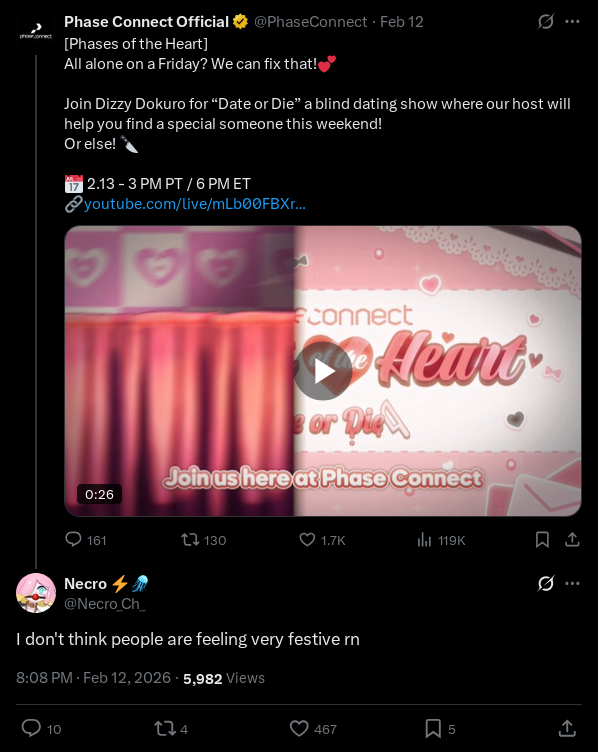Like Necro's post with 467 likes
598x752 pixels.
pos(313,729)
